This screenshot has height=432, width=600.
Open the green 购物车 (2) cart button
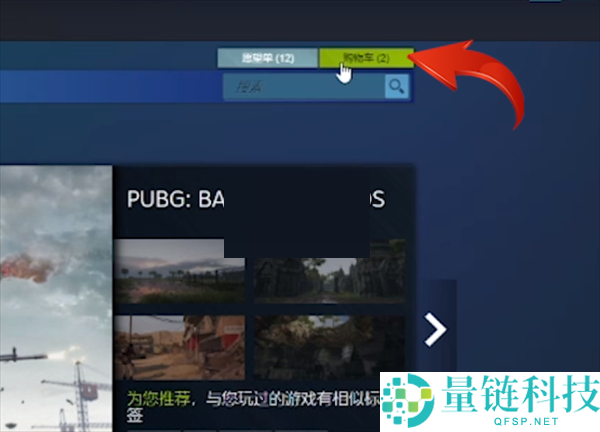click(365, 58)
